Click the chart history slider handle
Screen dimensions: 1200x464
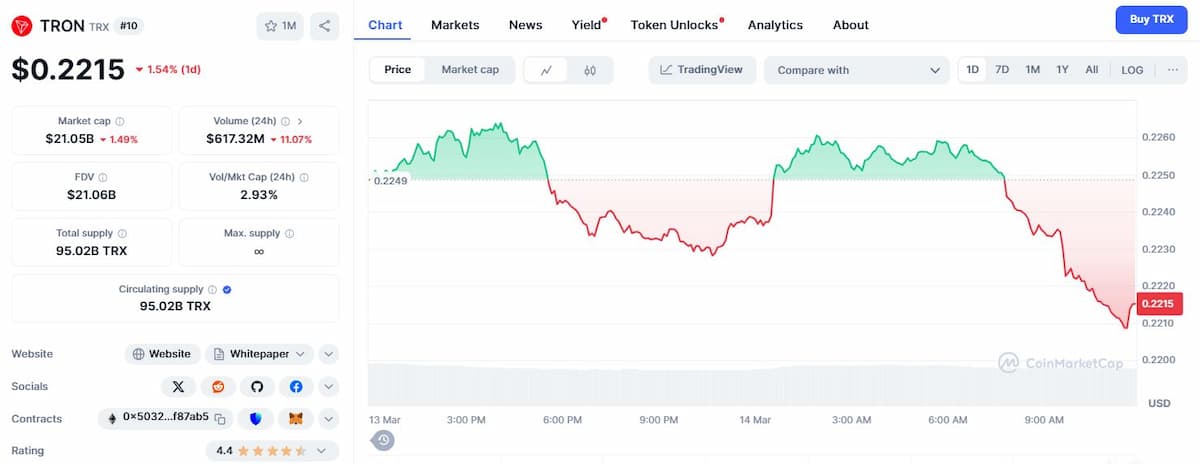pos(383,440)
